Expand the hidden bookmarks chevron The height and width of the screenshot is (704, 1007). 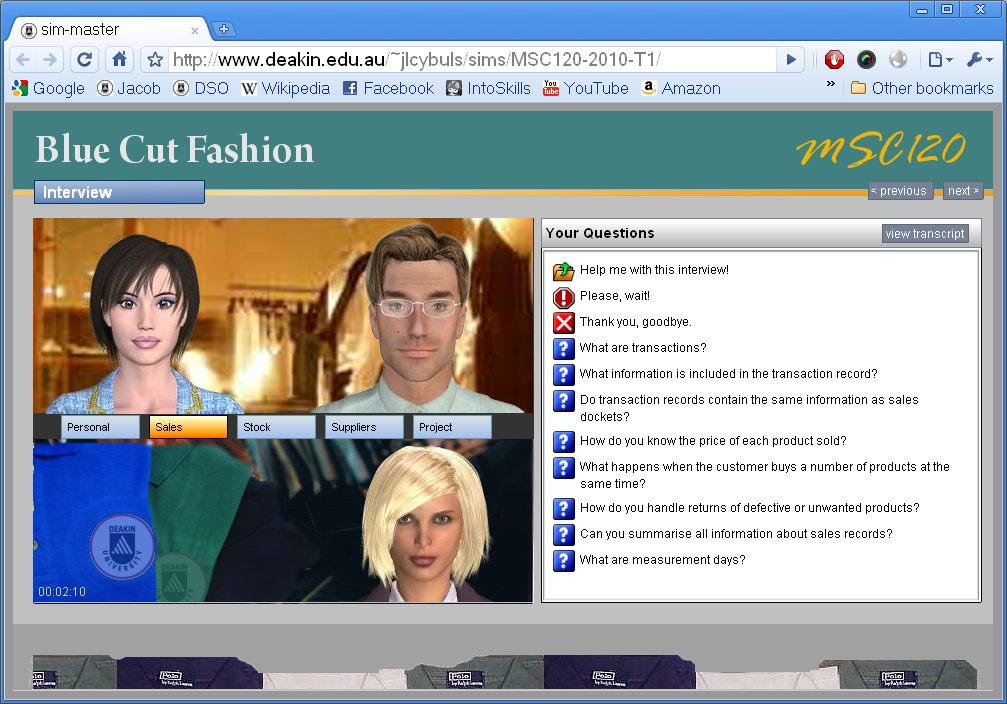tap(830, 86)
